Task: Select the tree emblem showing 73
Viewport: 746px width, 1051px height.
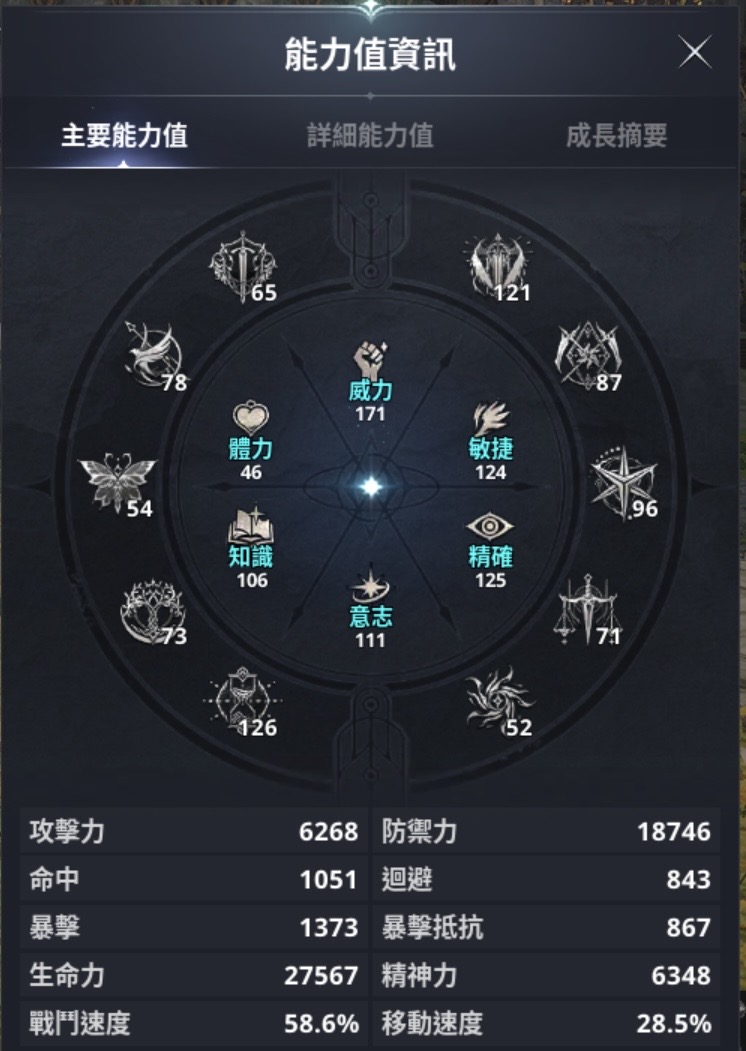Action: tap(153, 612)
